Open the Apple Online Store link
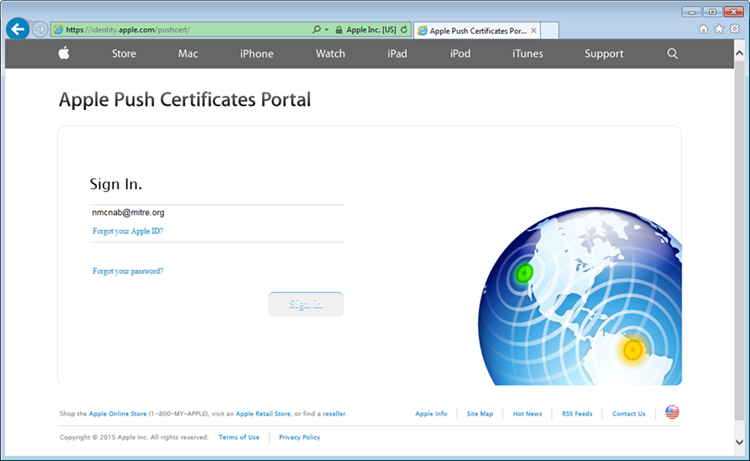This screenshot has height=461, width=750. (118, 414)
